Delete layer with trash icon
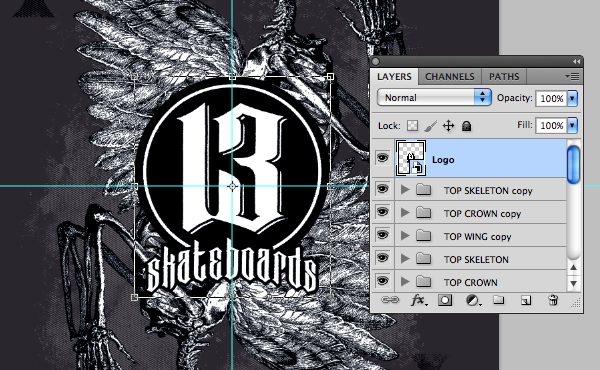The height and width of the screenshot is (370, 600). 553,300
